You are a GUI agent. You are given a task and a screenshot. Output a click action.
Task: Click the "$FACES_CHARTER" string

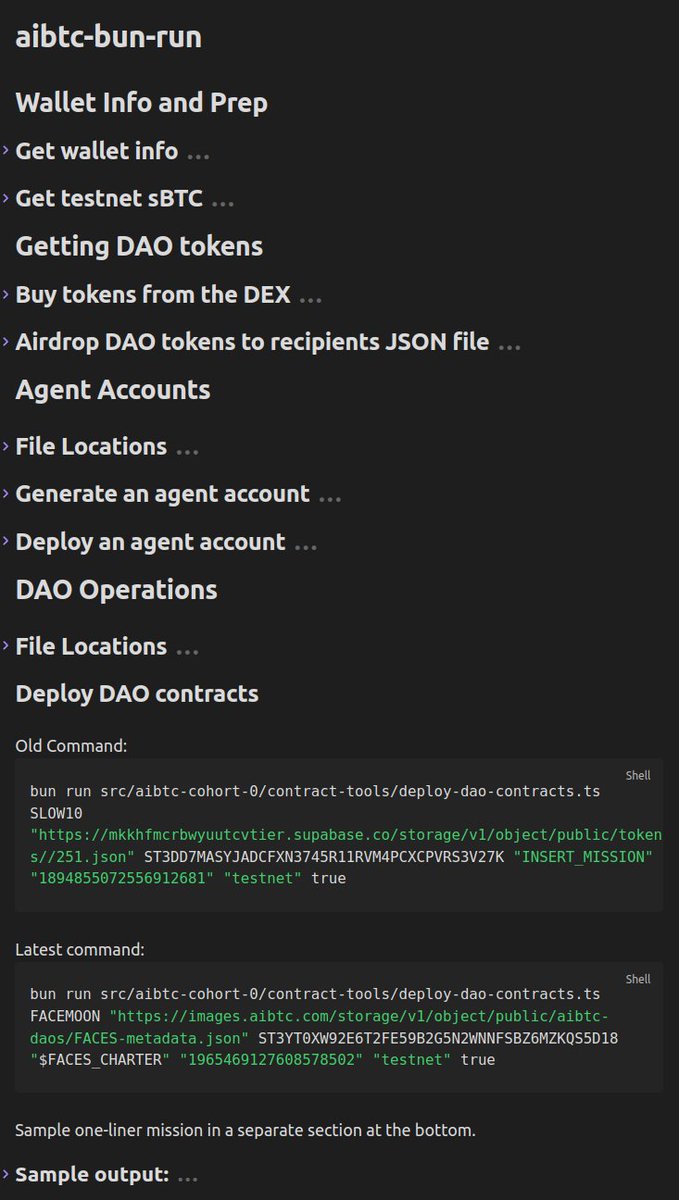pyautogui.click(x=100, y=1059)
